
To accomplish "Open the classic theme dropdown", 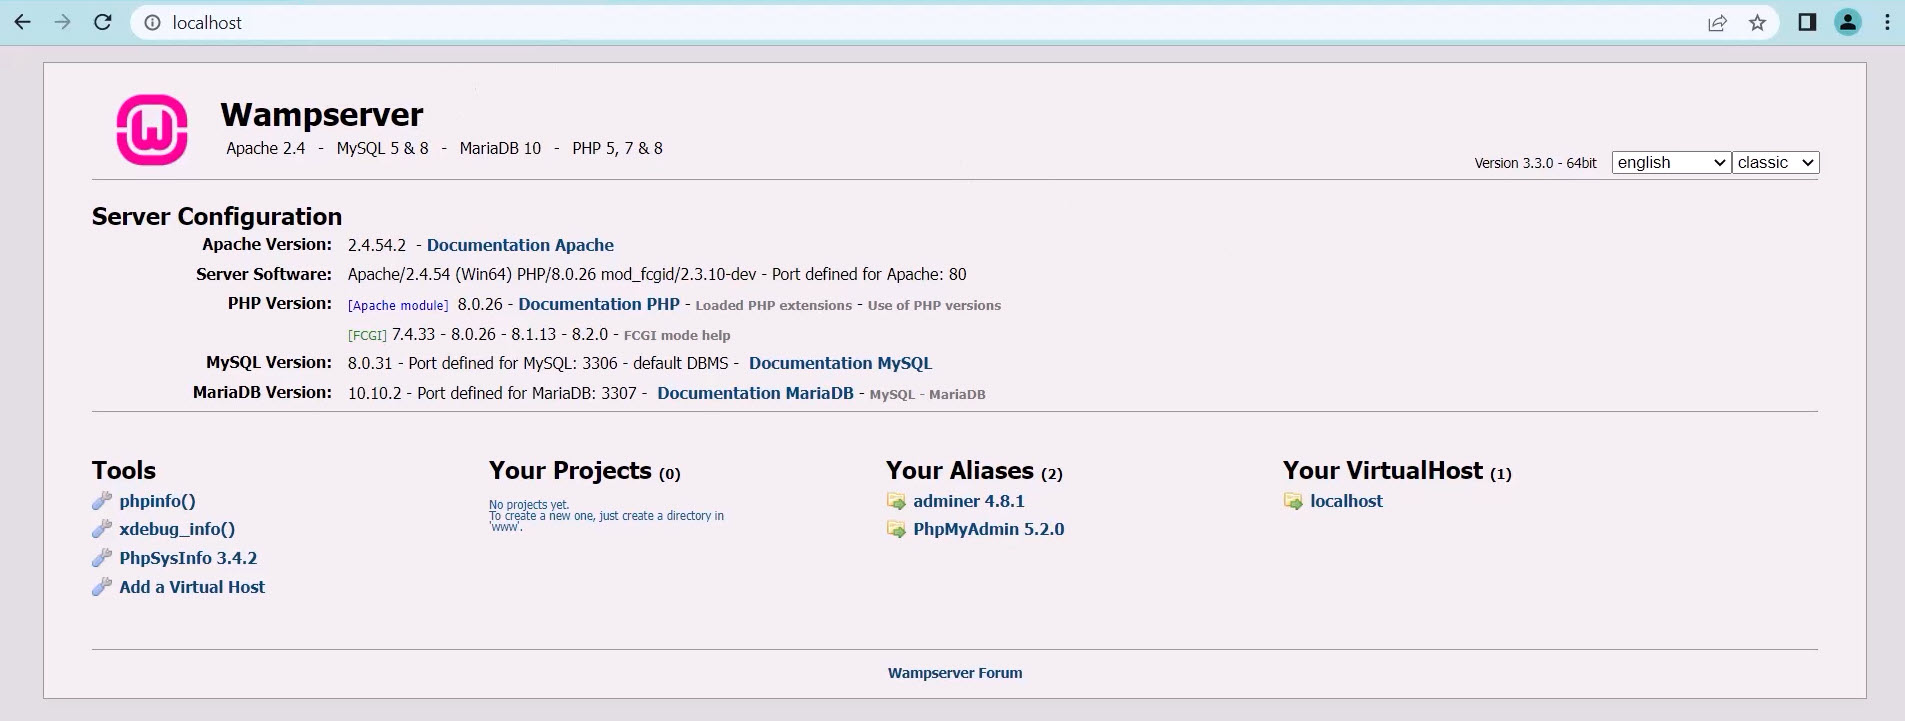I will (1776, 162).
